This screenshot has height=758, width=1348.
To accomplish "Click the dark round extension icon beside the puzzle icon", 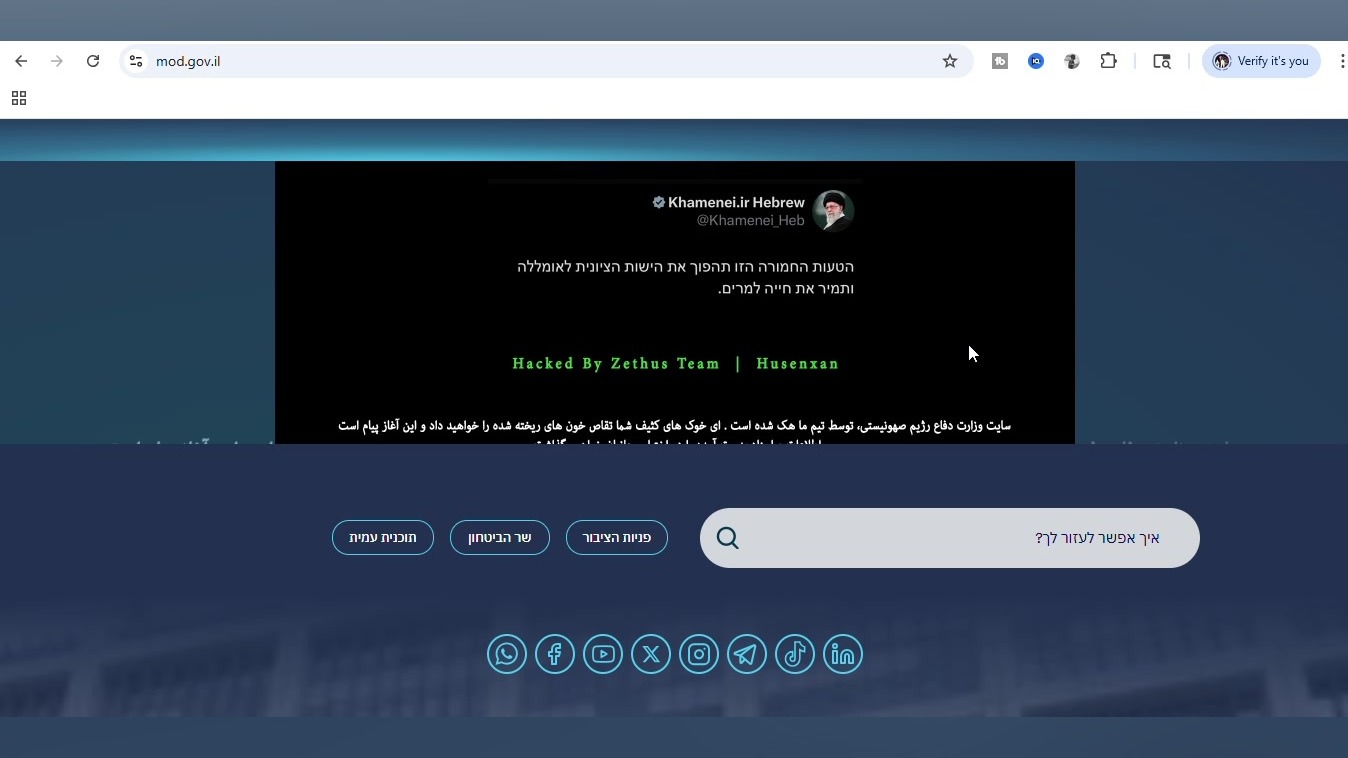I will tap(1072, 61).
